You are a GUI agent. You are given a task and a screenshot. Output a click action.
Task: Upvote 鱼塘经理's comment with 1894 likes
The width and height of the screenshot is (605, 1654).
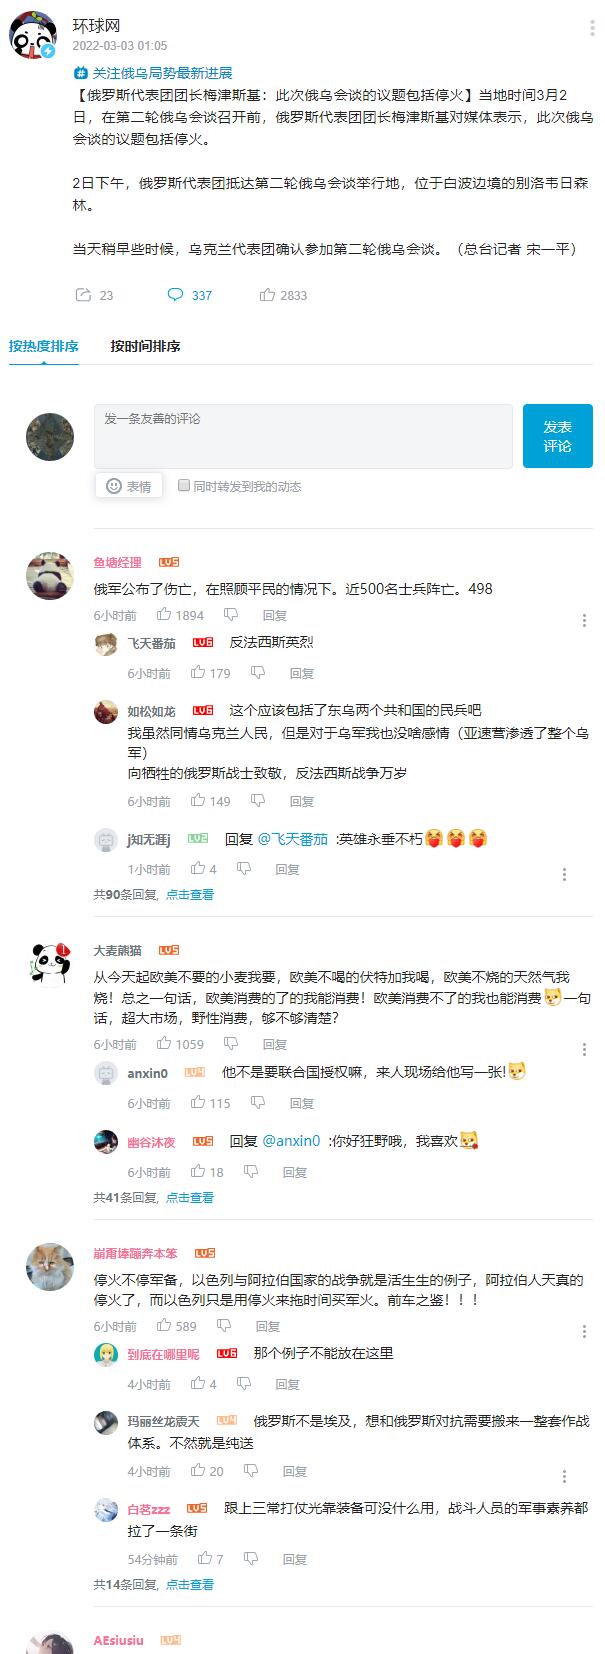(x=164, y=614)
